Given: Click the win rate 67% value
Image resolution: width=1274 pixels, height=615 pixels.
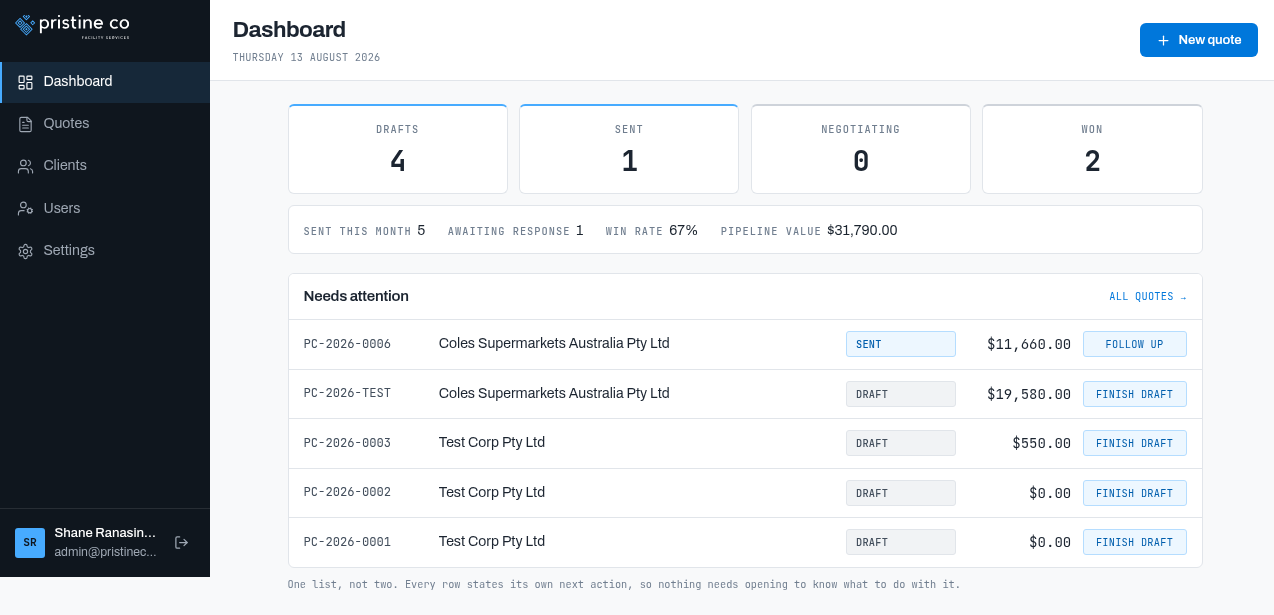Looking at the screenshot, I should tap(683, 230).
